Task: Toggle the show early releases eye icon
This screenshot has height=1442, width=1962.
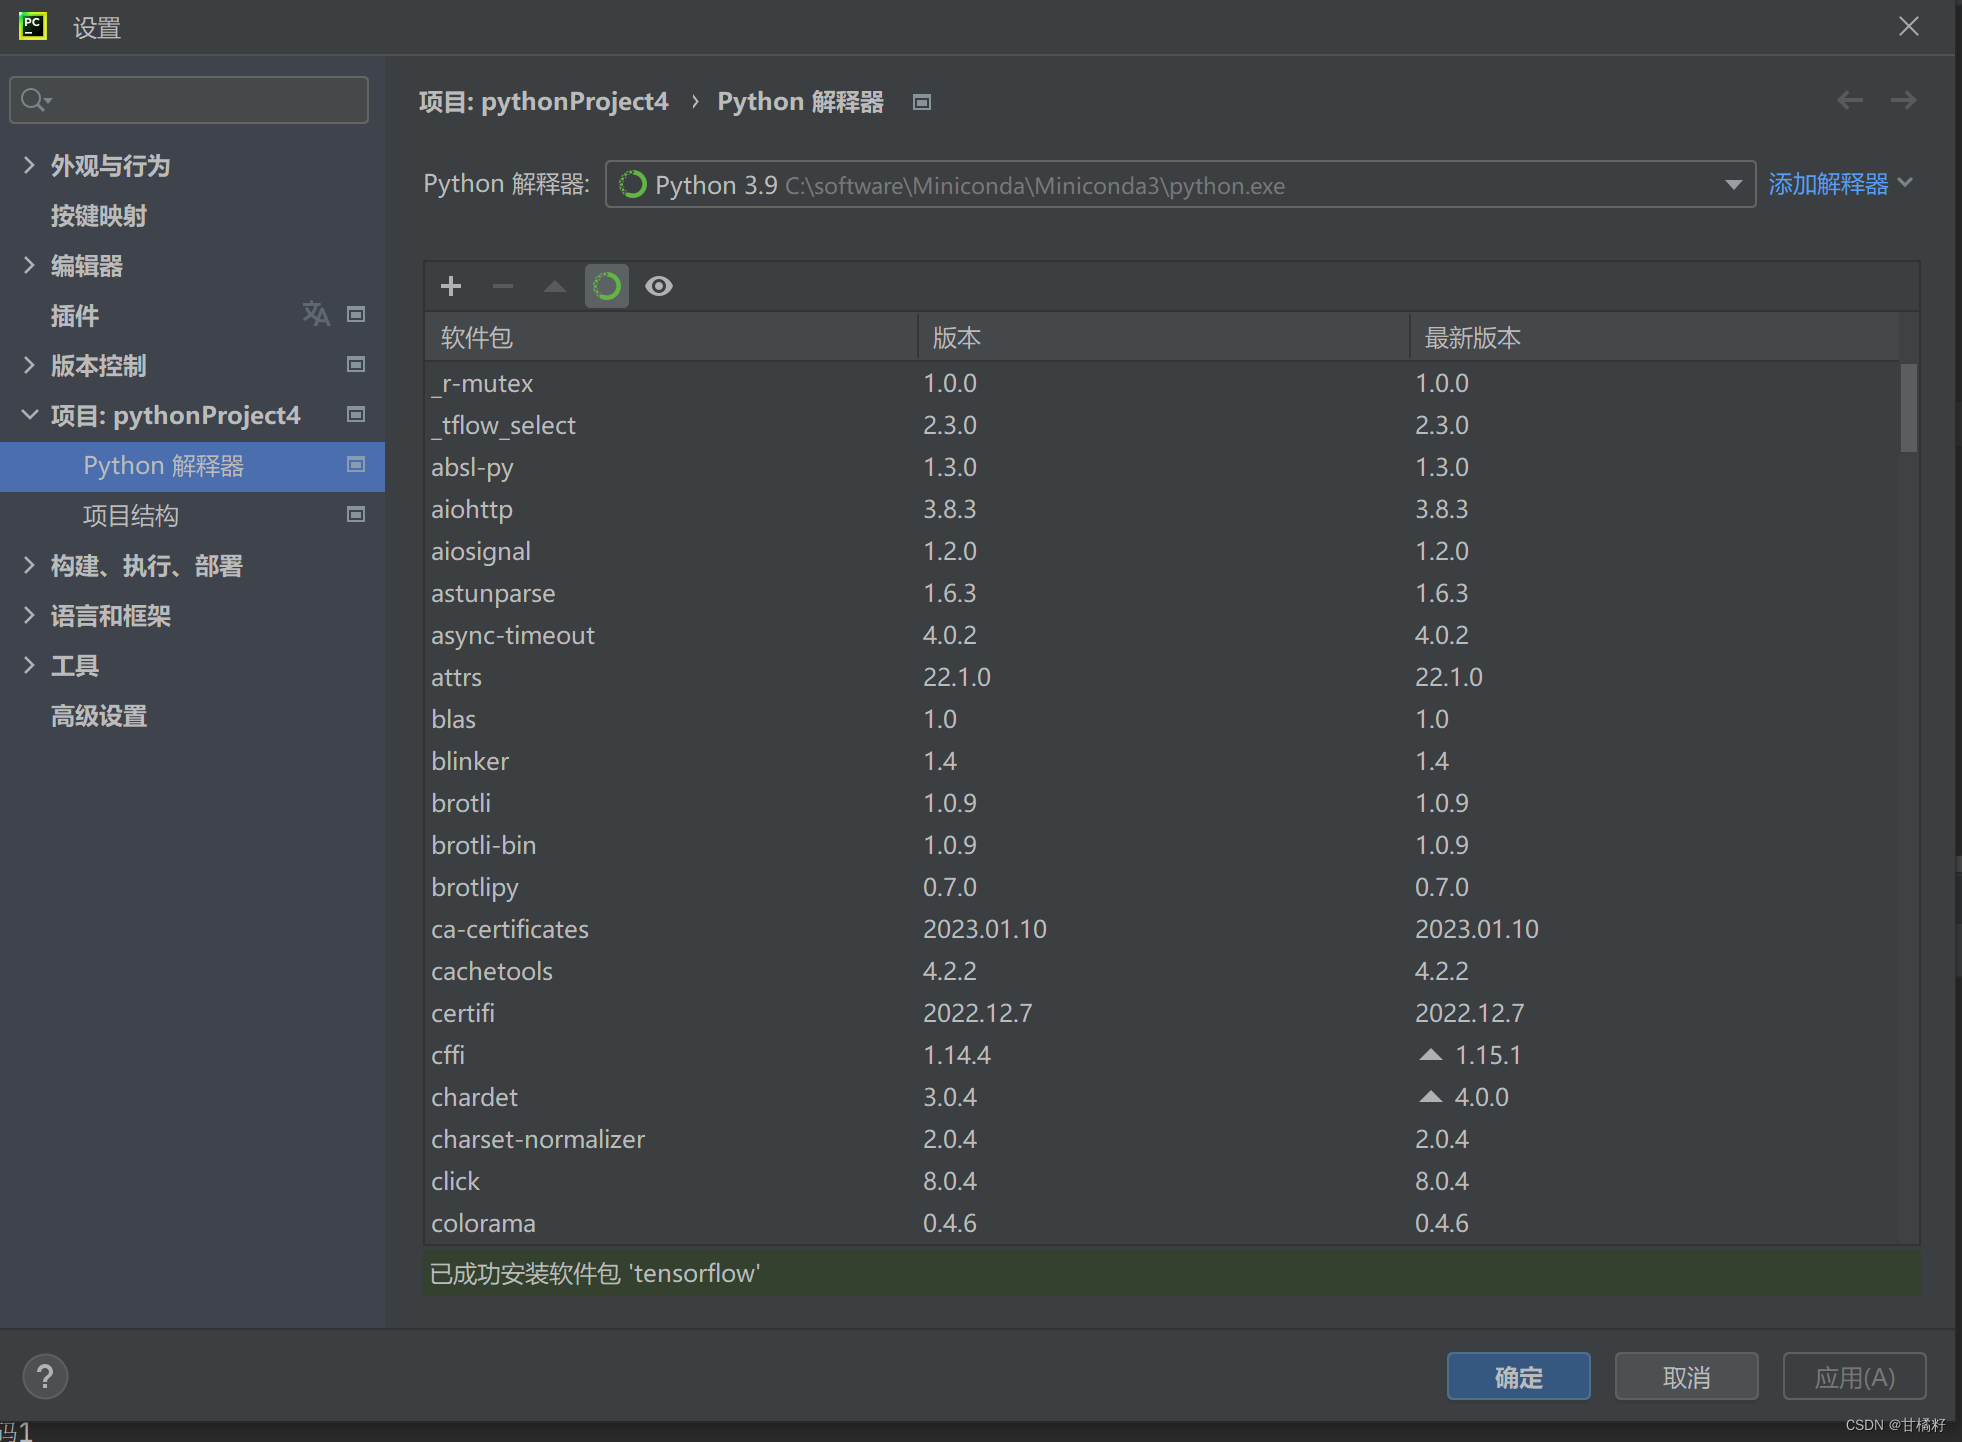Action: pos(658,286)
